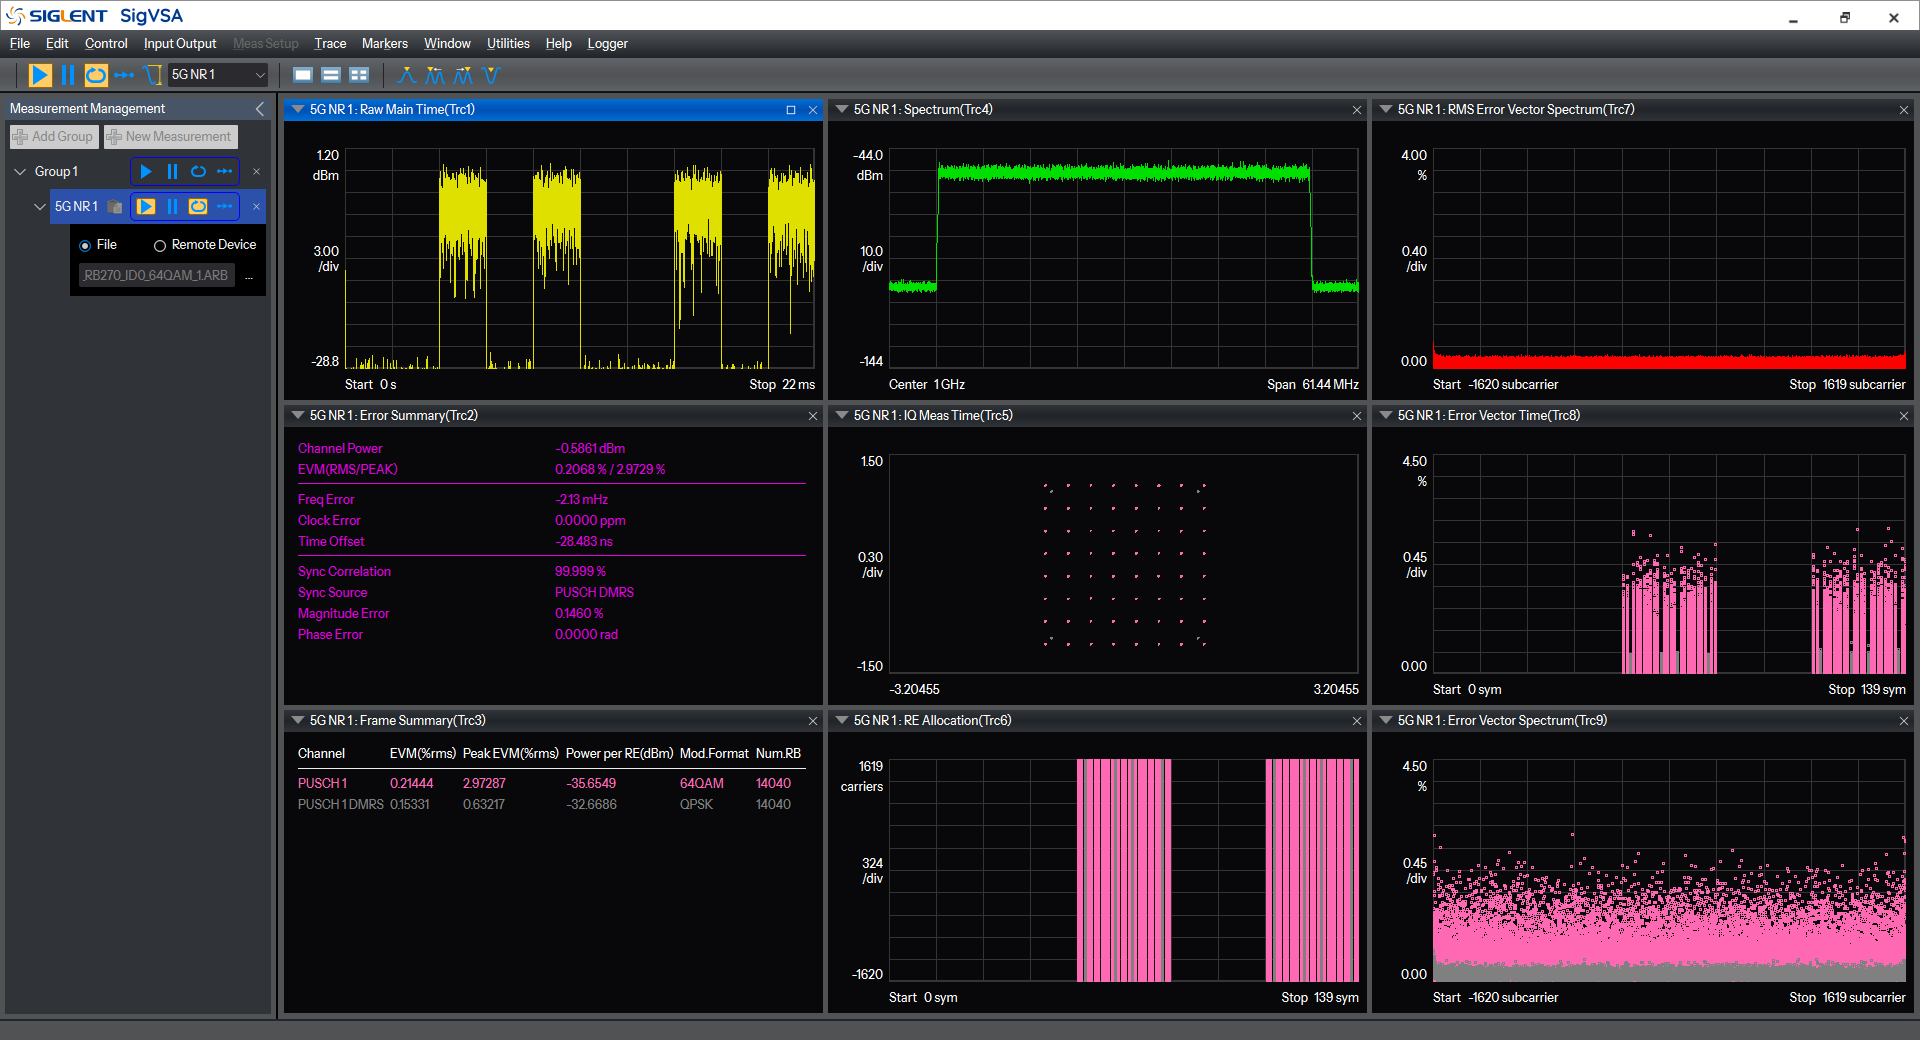Click the Add Group button

[x=54, y=137]
